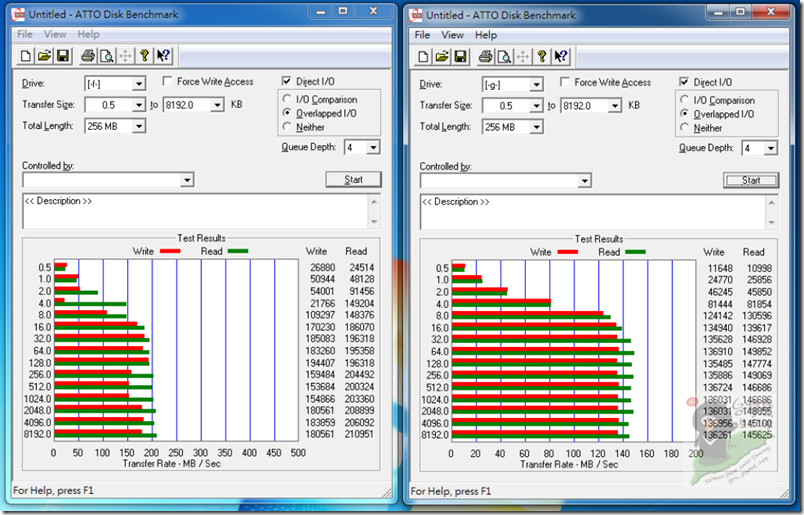The height and width of the screenshot is (515, 804).
Task: Select Overlapped I/O radio in left window
Action: 287,112
